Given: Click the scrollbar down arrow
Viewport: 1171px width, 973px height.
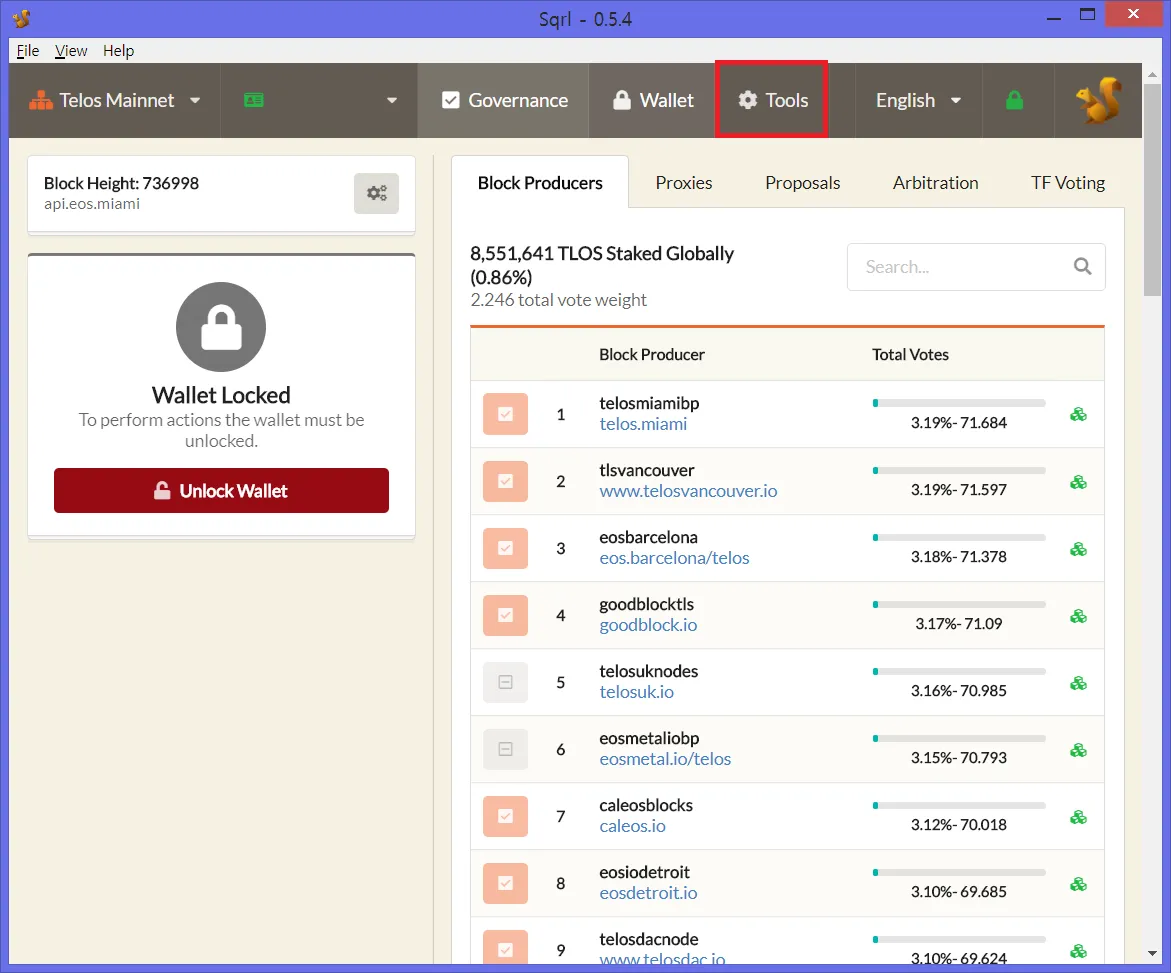Looking at the screenshot, I should click(1152, 954).
